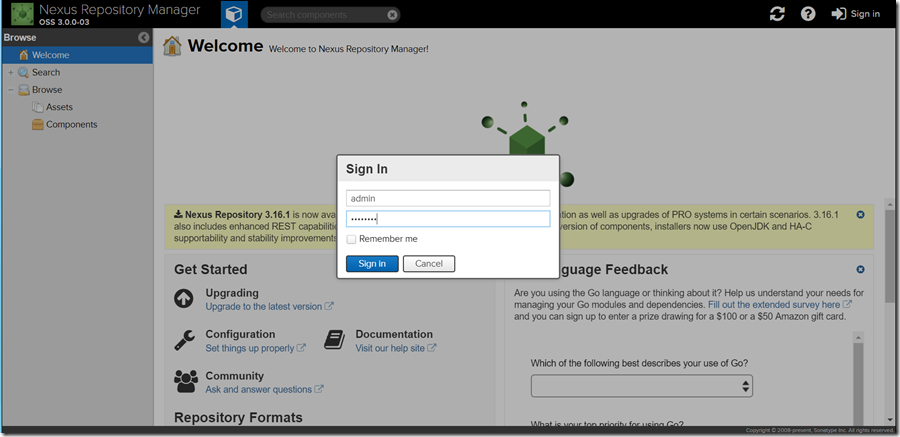
Task: Click the username field showing admin
Action: point(448,198)
